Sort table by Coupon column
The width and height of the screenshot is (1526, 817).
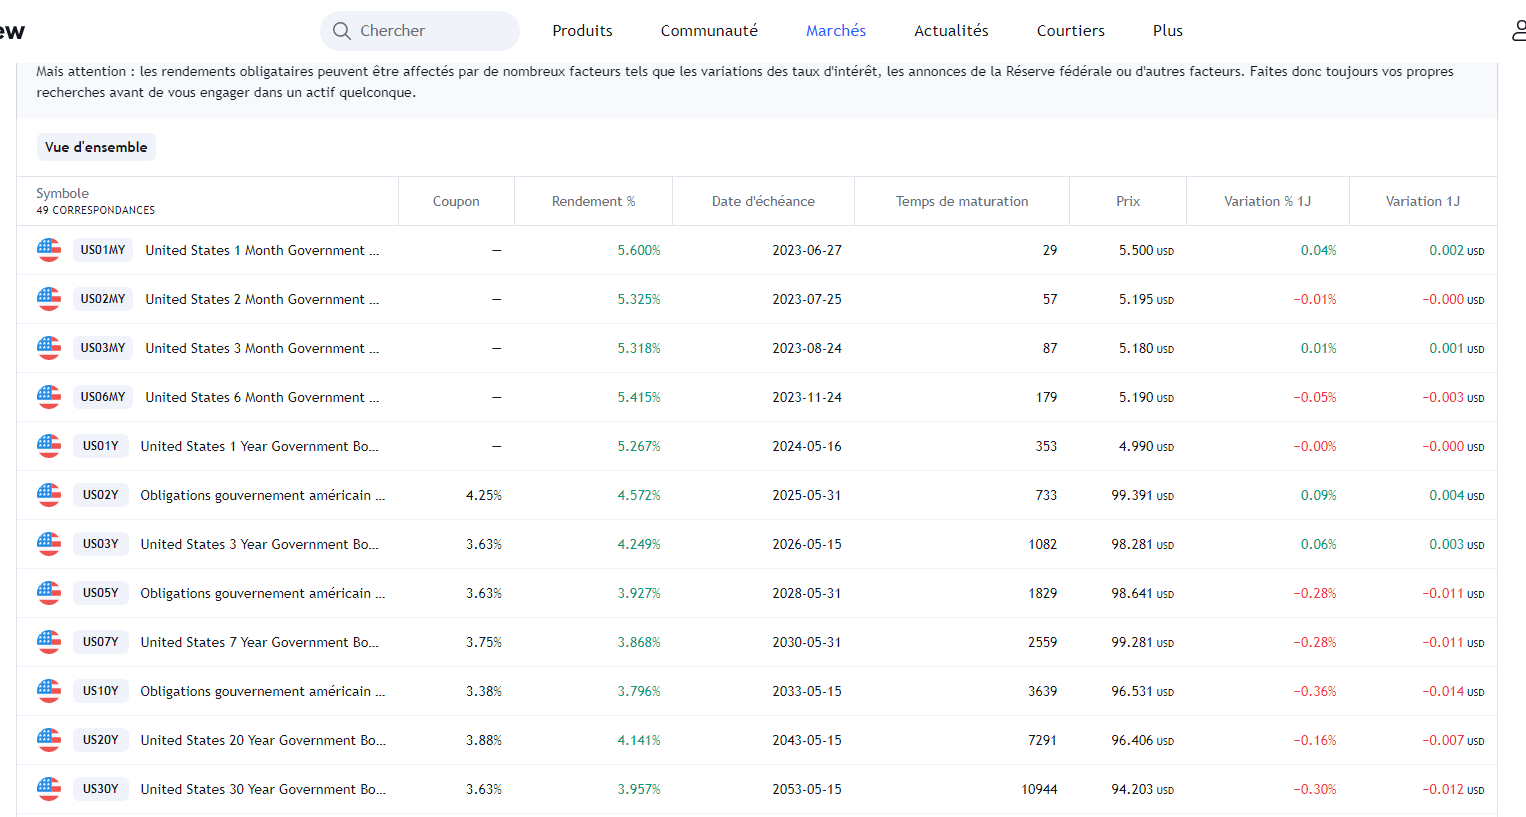point(456,201)
